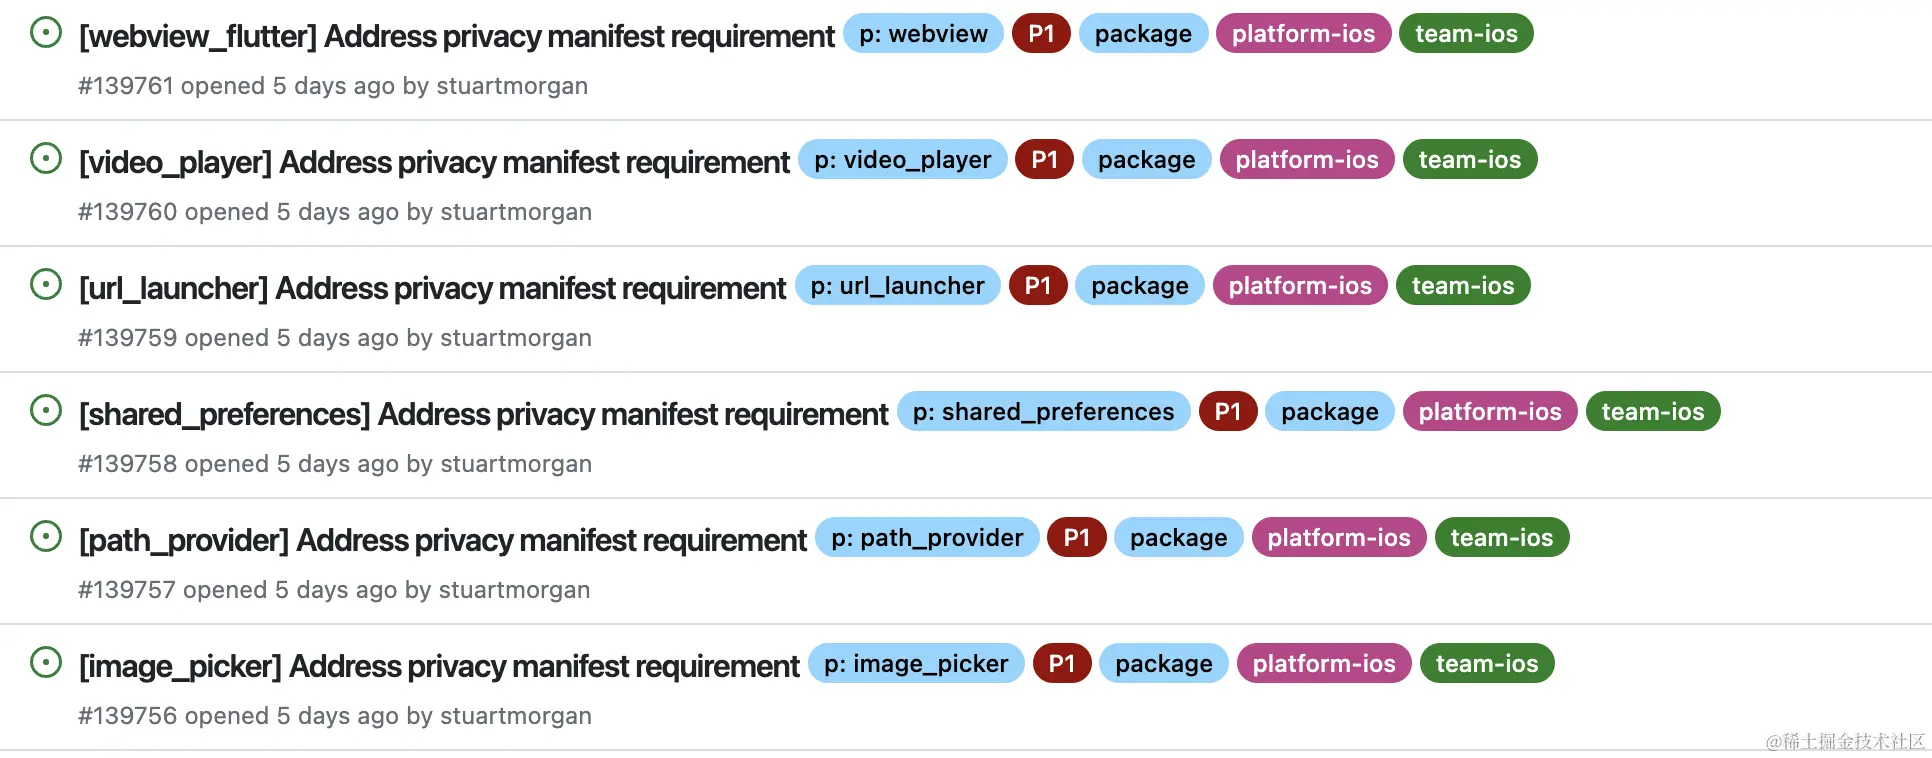Click the package label on image_picker row
This screenshot has height=758, width=1932.
tap(1163, 664)
